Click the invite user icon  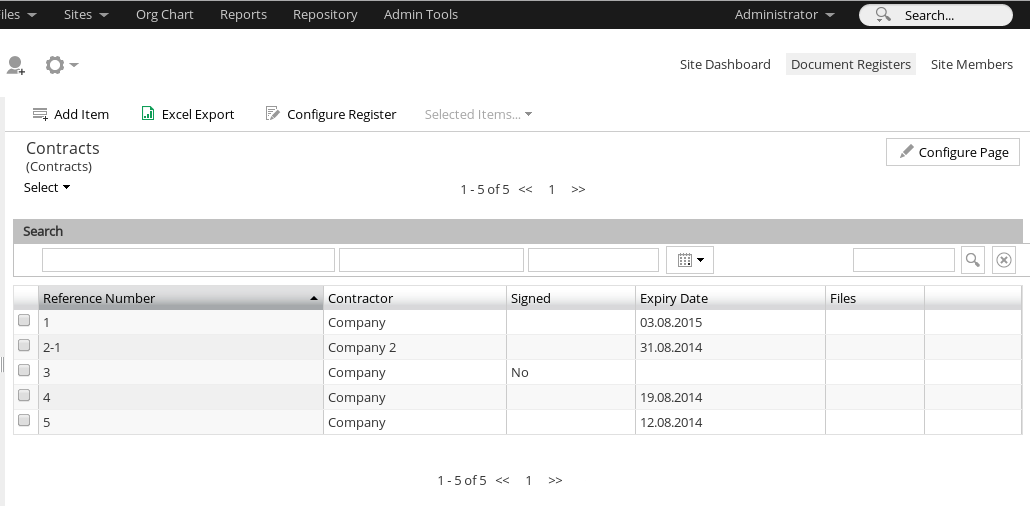point(15,66)
